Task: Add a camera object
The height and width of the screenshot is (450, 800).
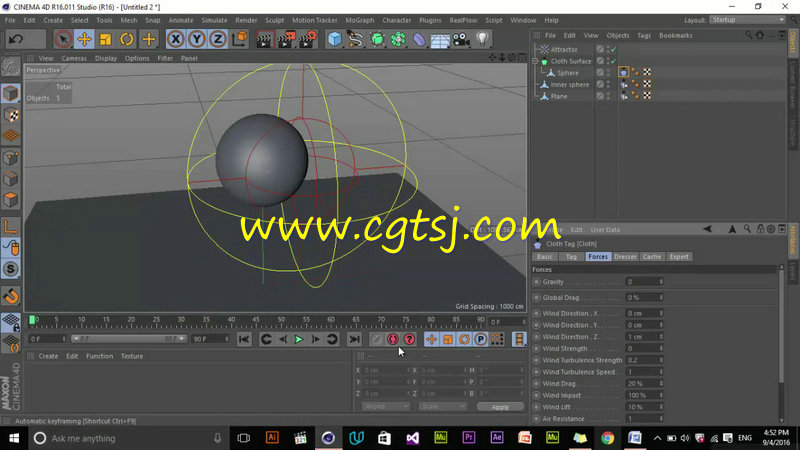Action: (x=461, y=39)
